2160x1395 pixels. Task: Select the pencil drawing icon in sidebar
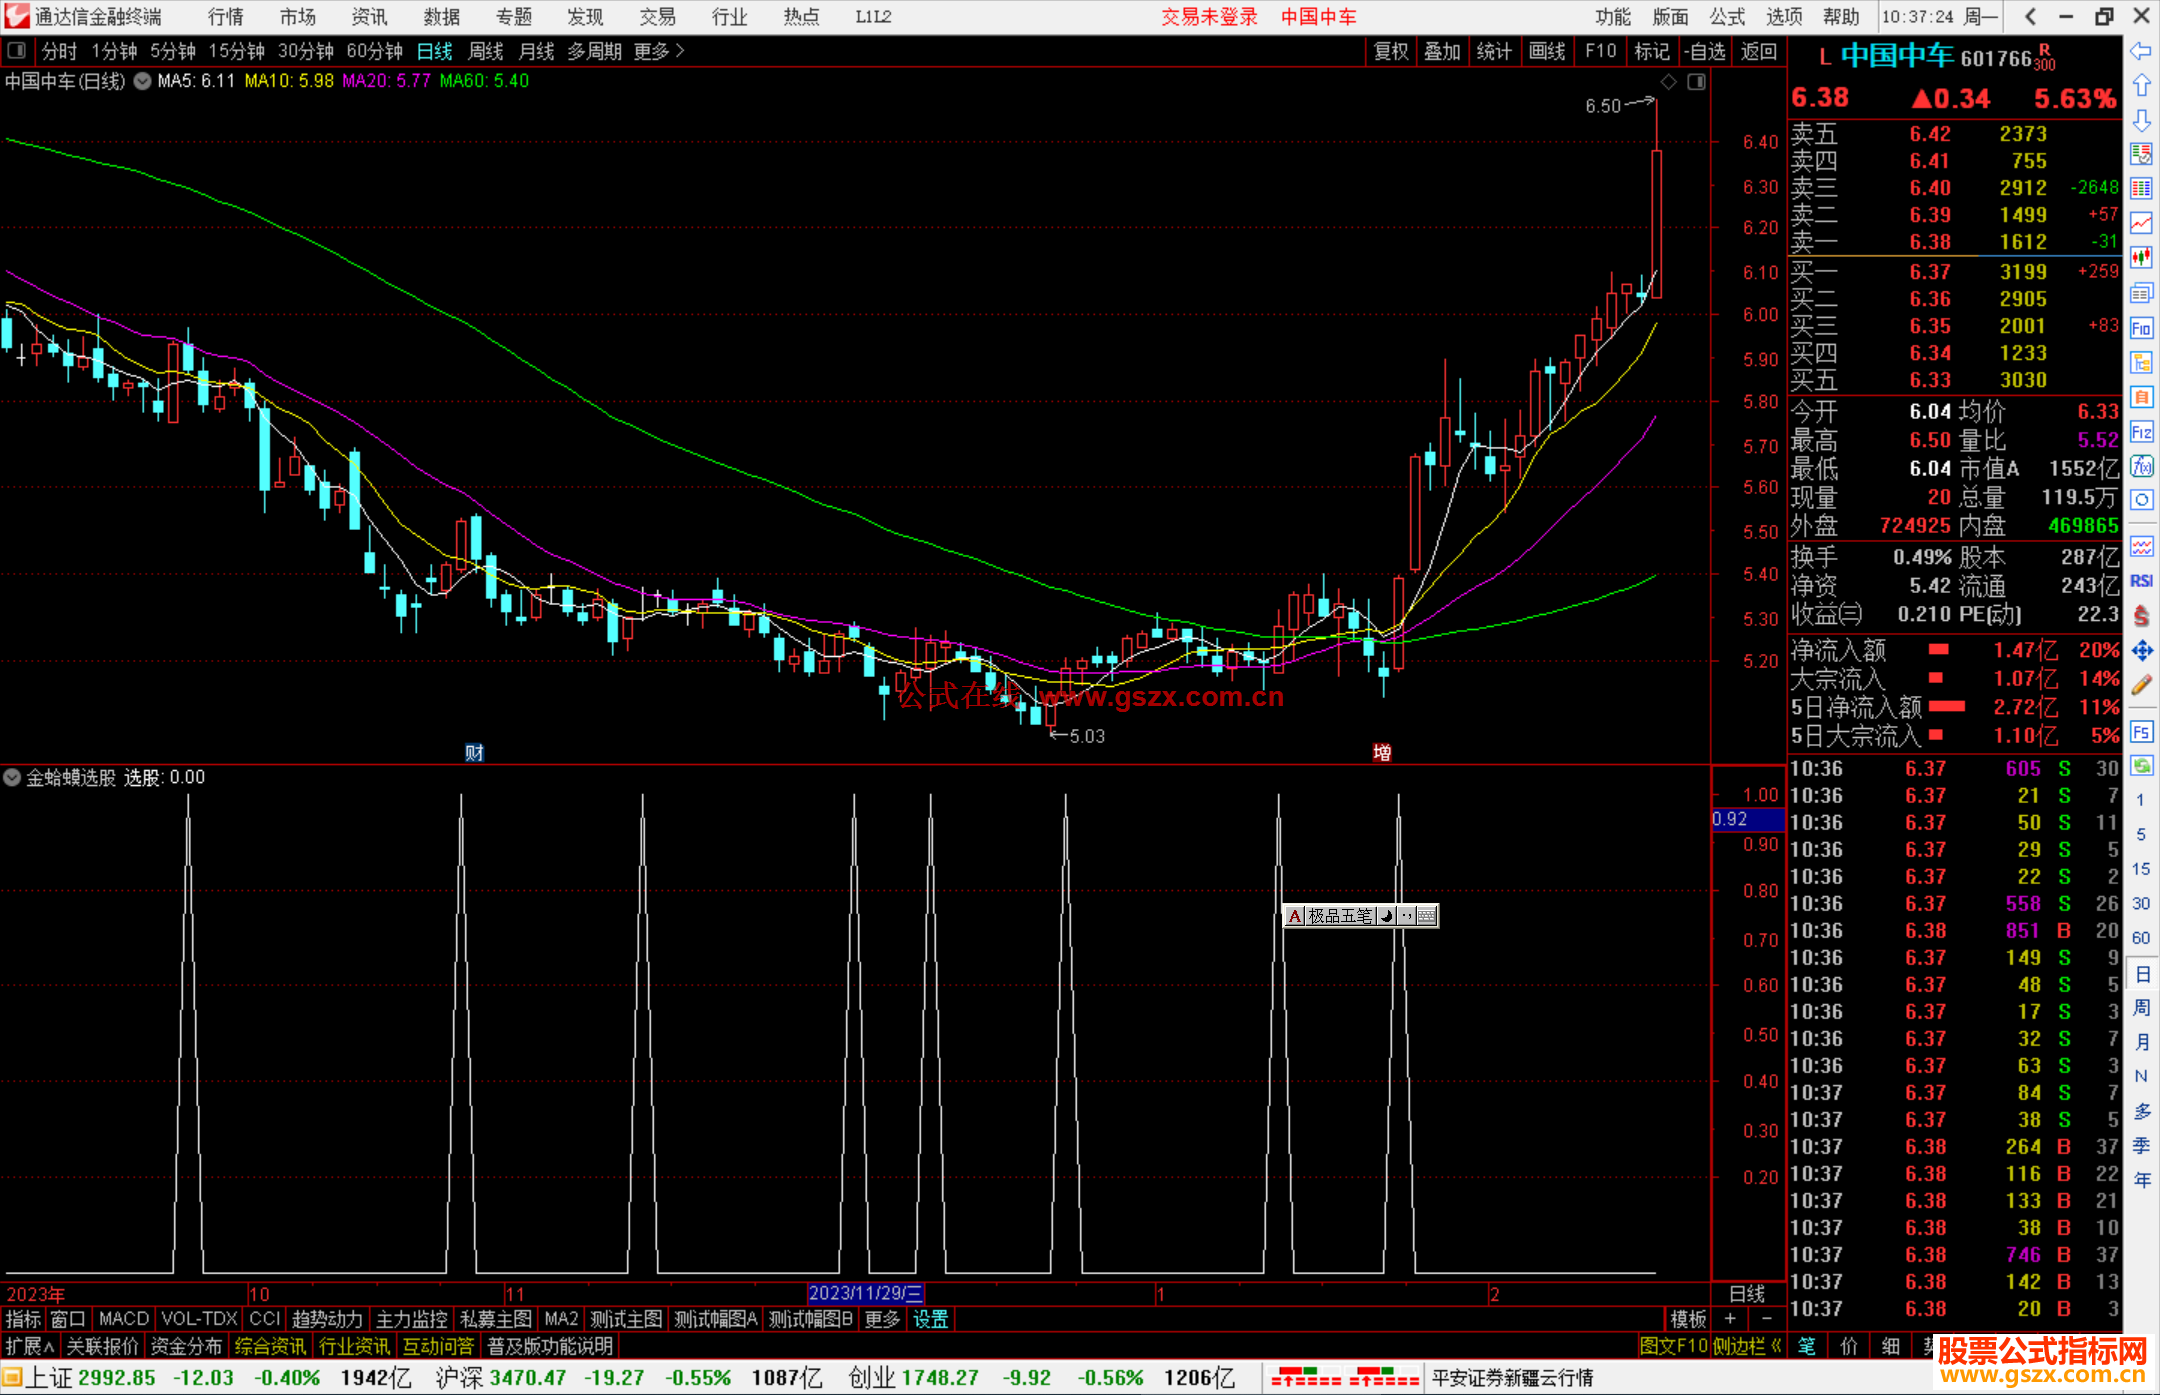click(x=2141, y=685)
